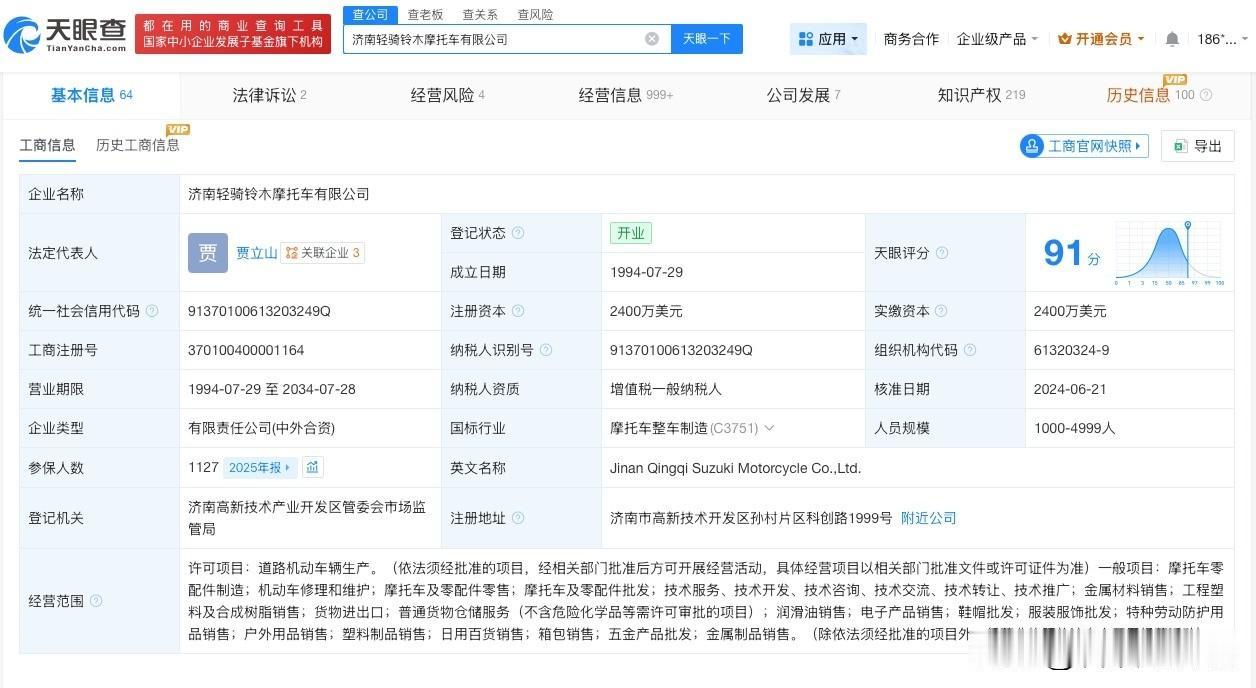The image size is (1256, 688).
Task: Switch to the 经营风险 tab
Action: pos(447,95)
